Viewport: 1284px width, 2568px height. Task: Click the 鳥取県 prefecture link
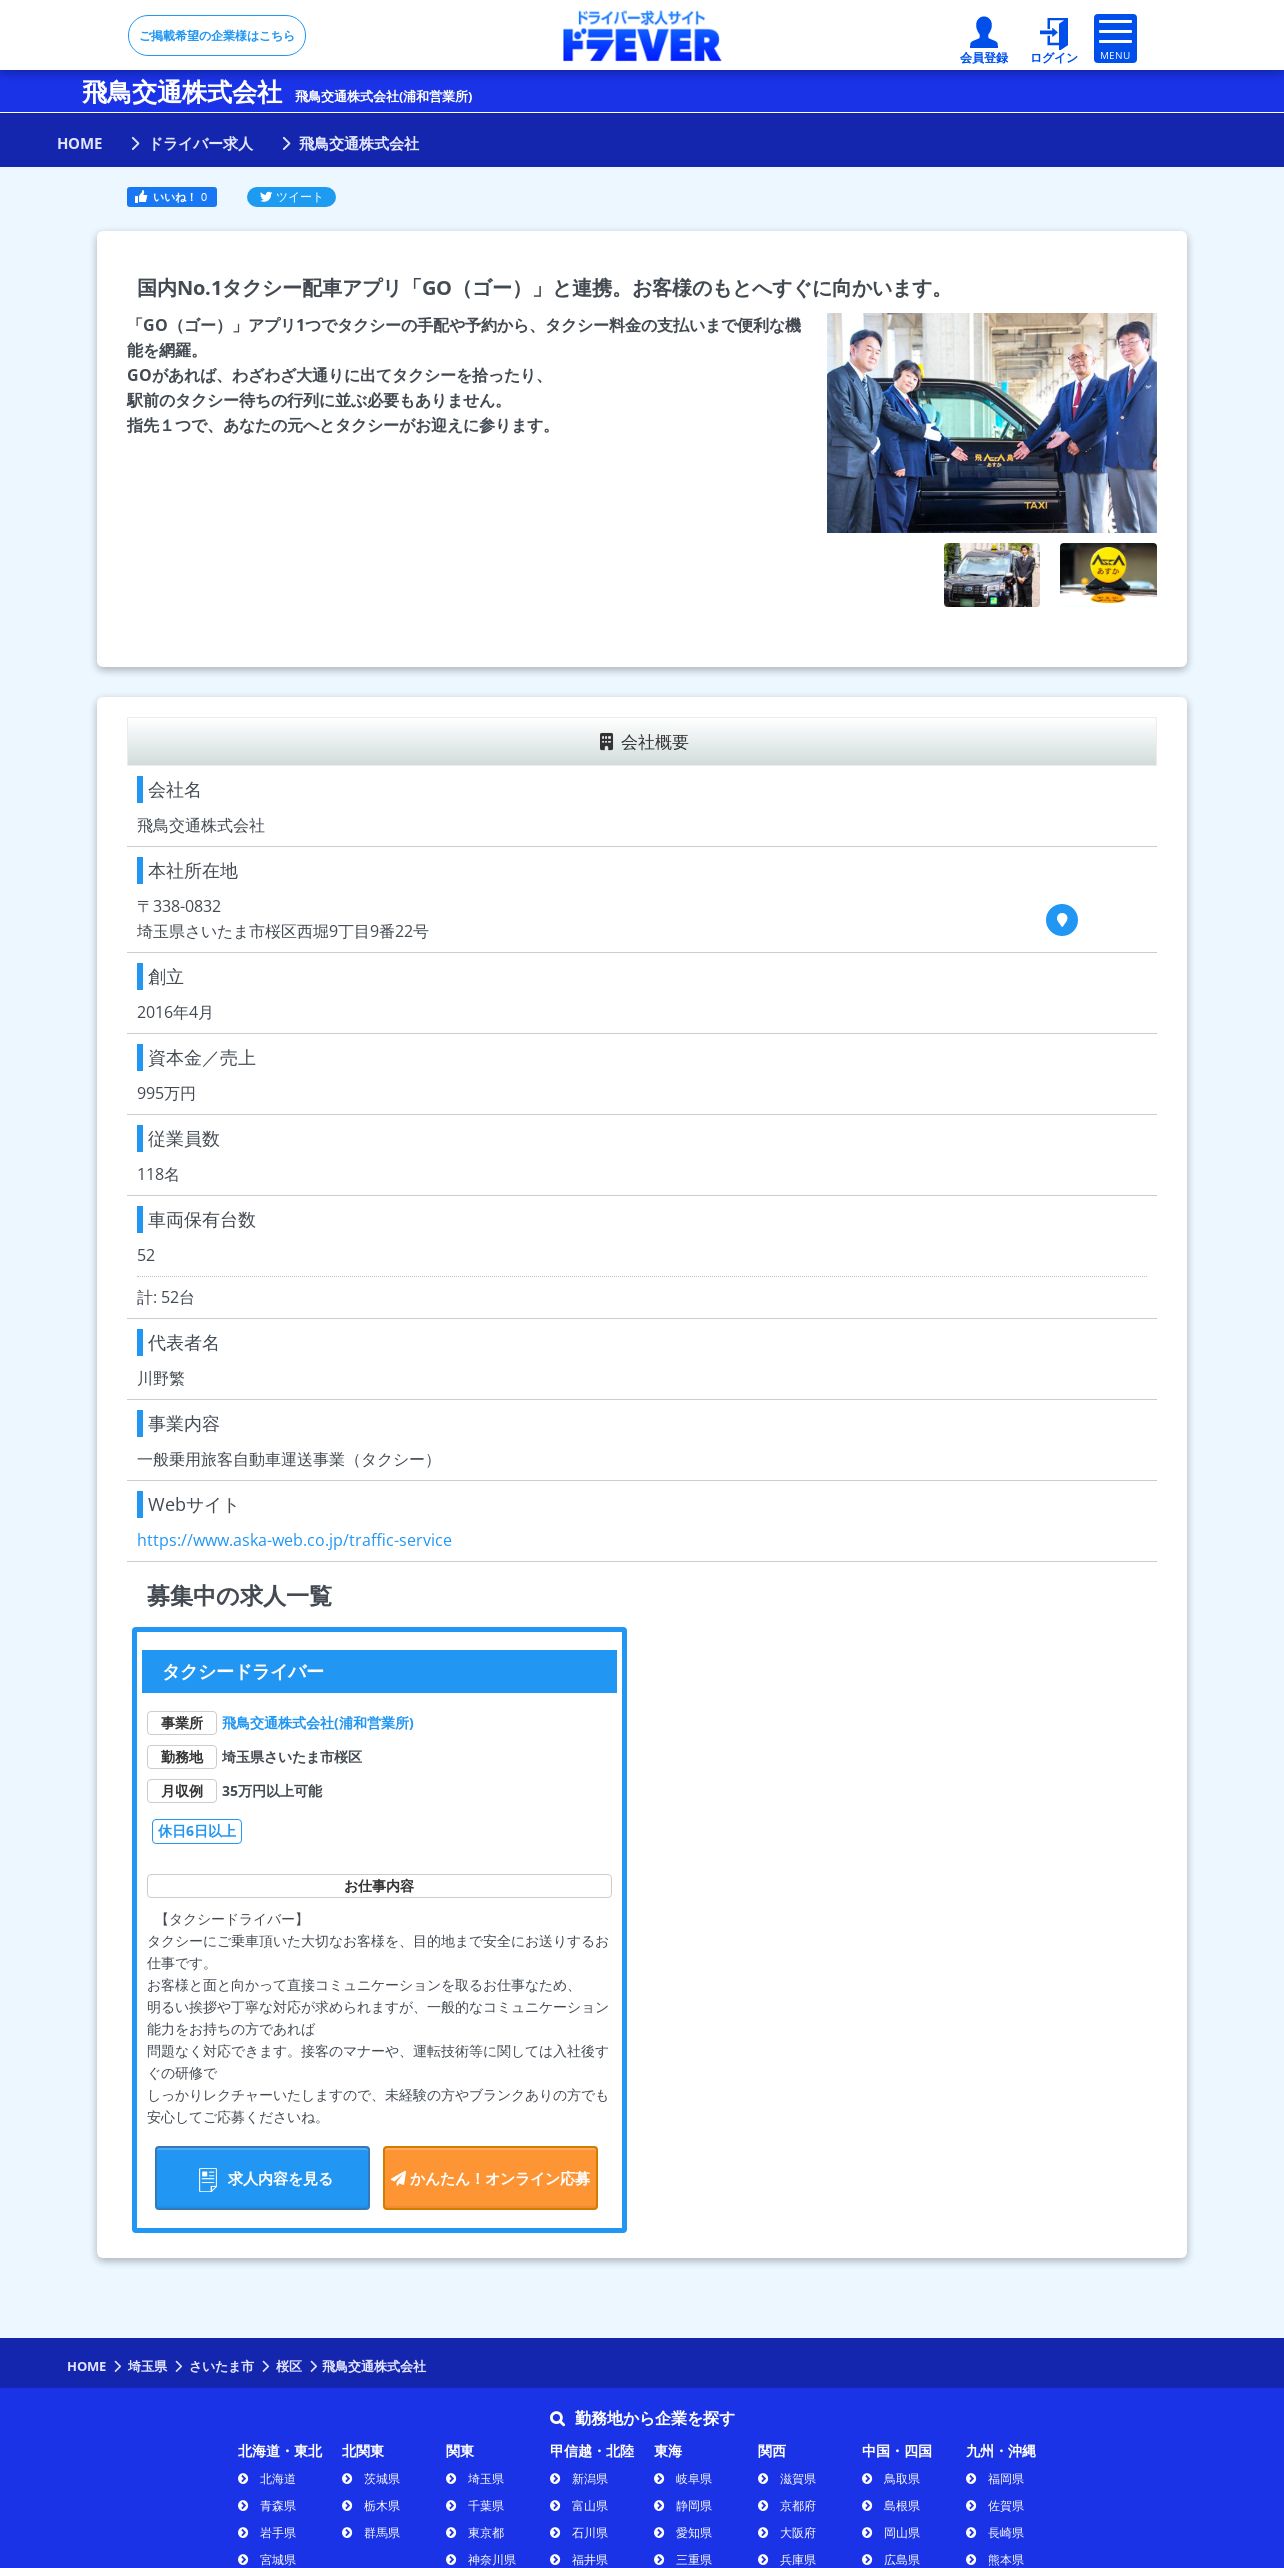[902, 2479]
